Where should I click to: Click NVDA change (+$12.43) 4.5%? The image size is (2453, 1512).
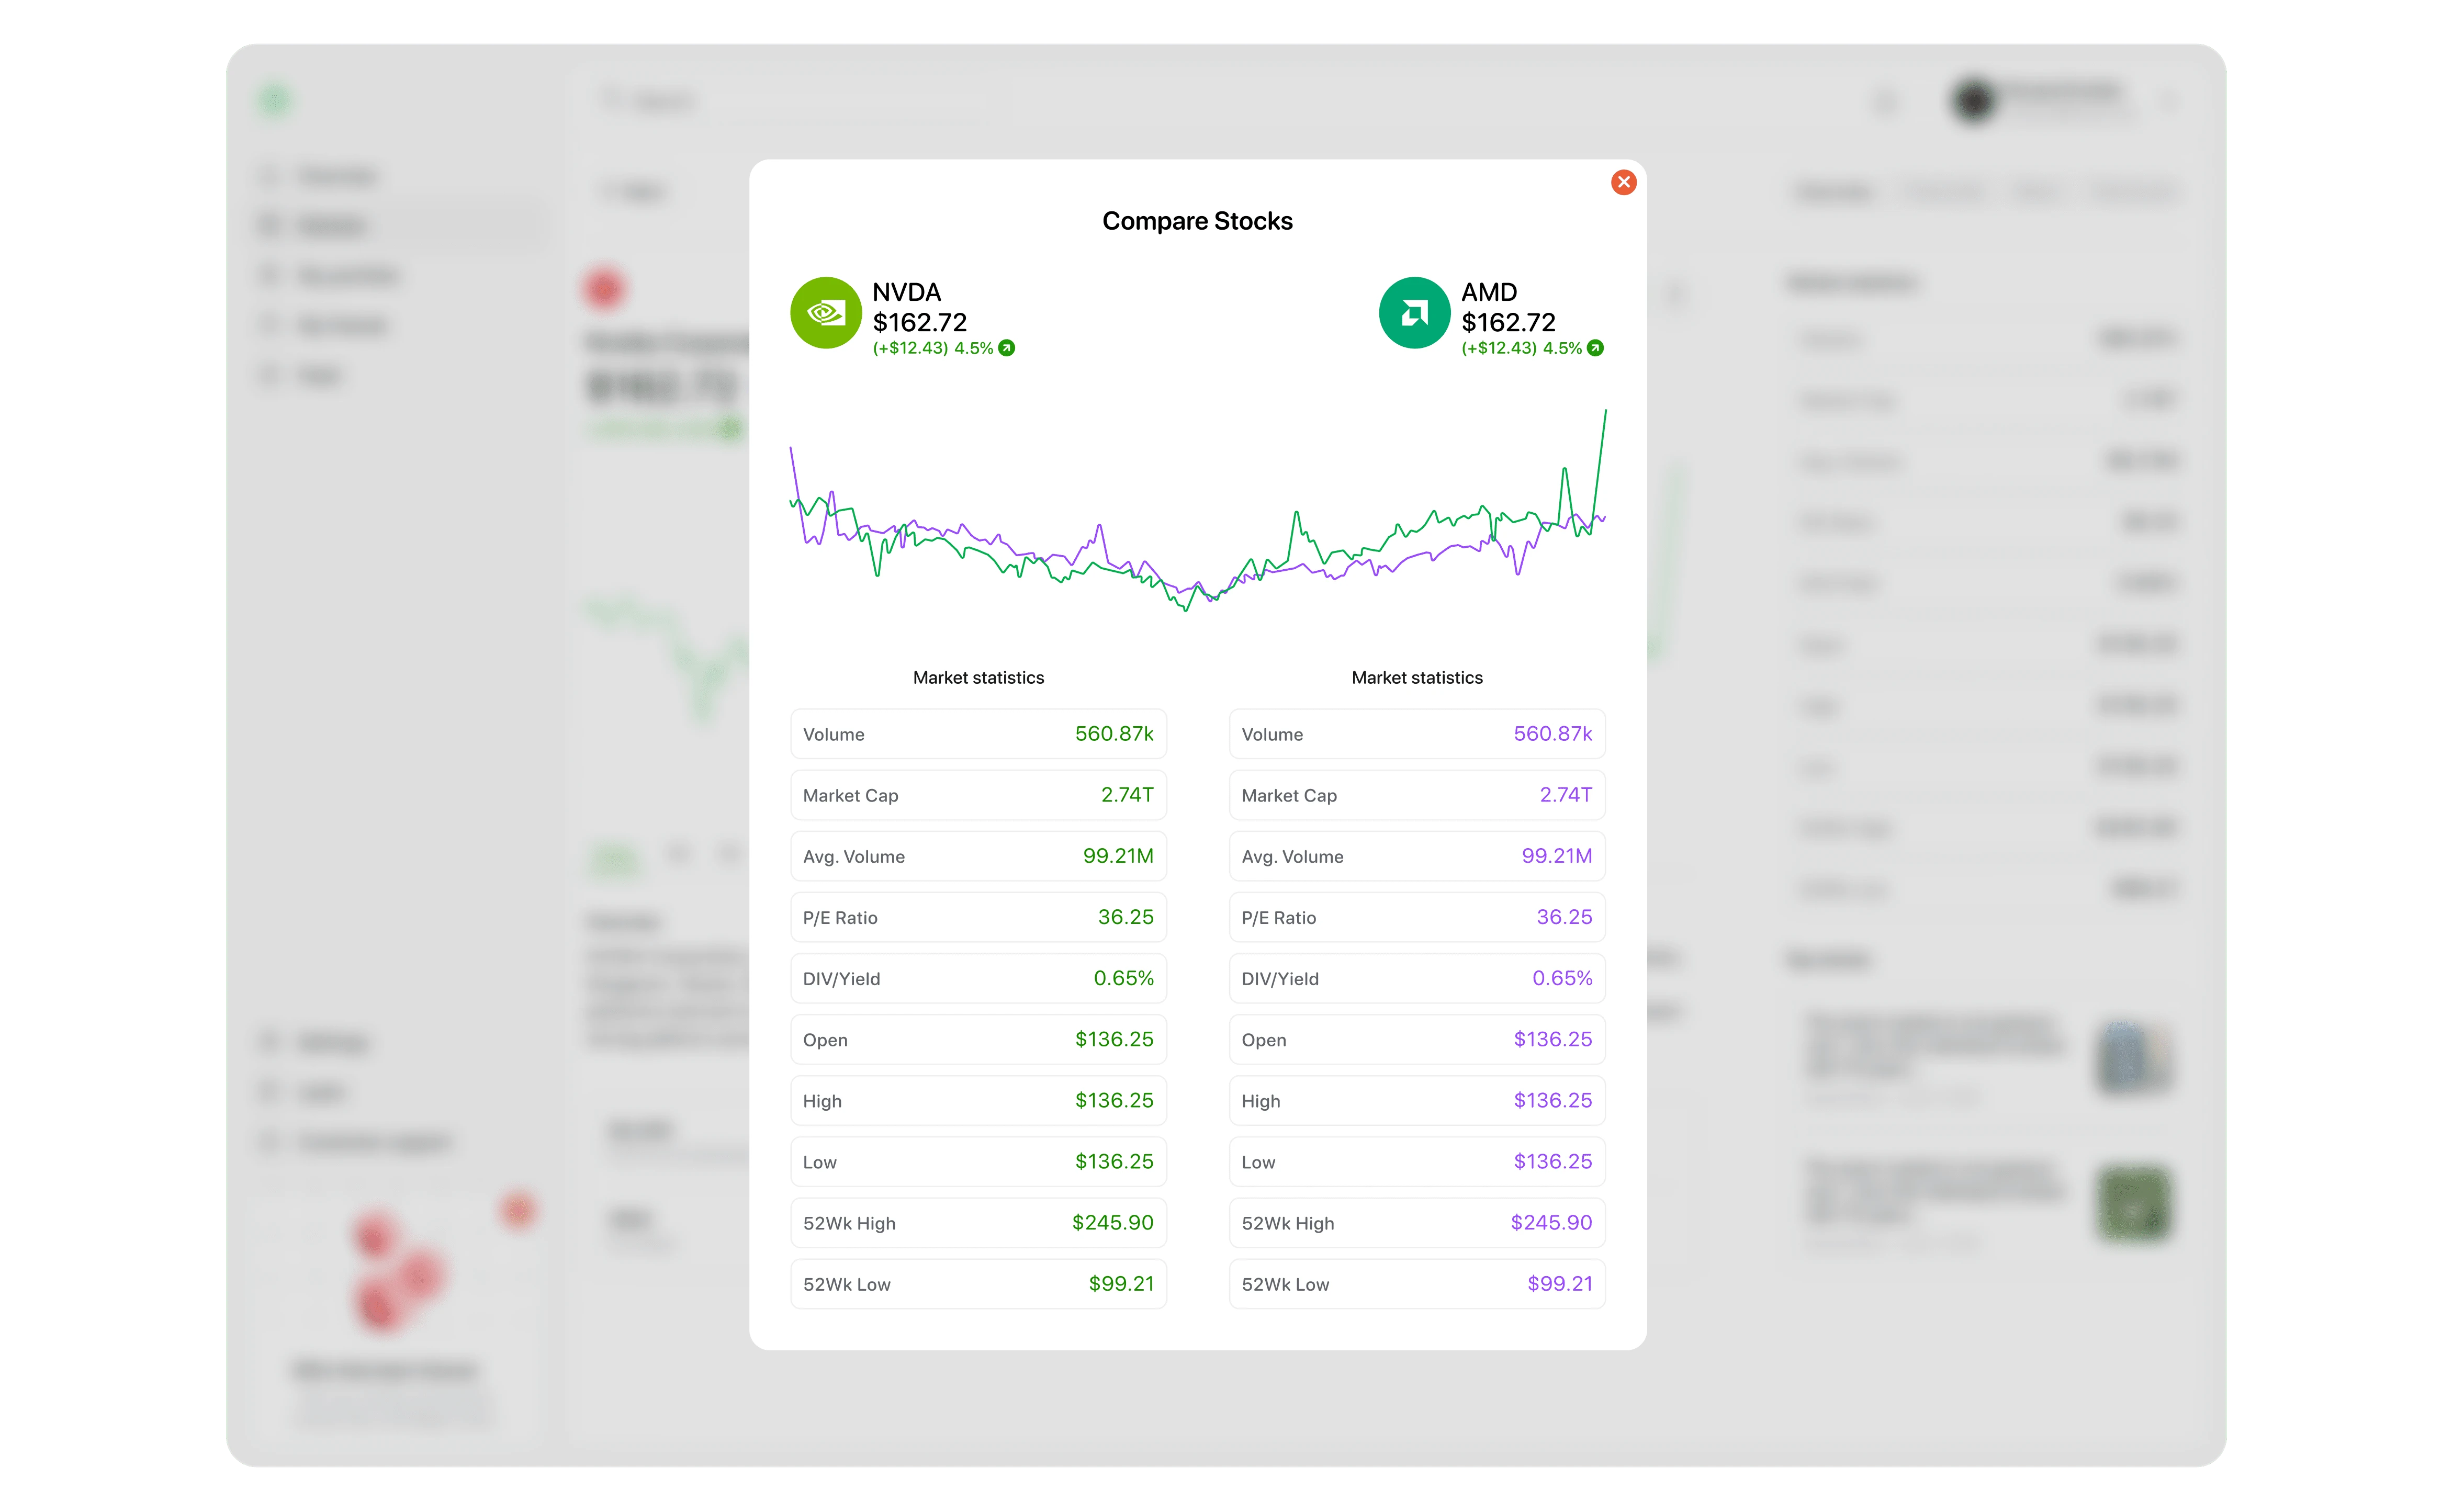click(932, 348)
